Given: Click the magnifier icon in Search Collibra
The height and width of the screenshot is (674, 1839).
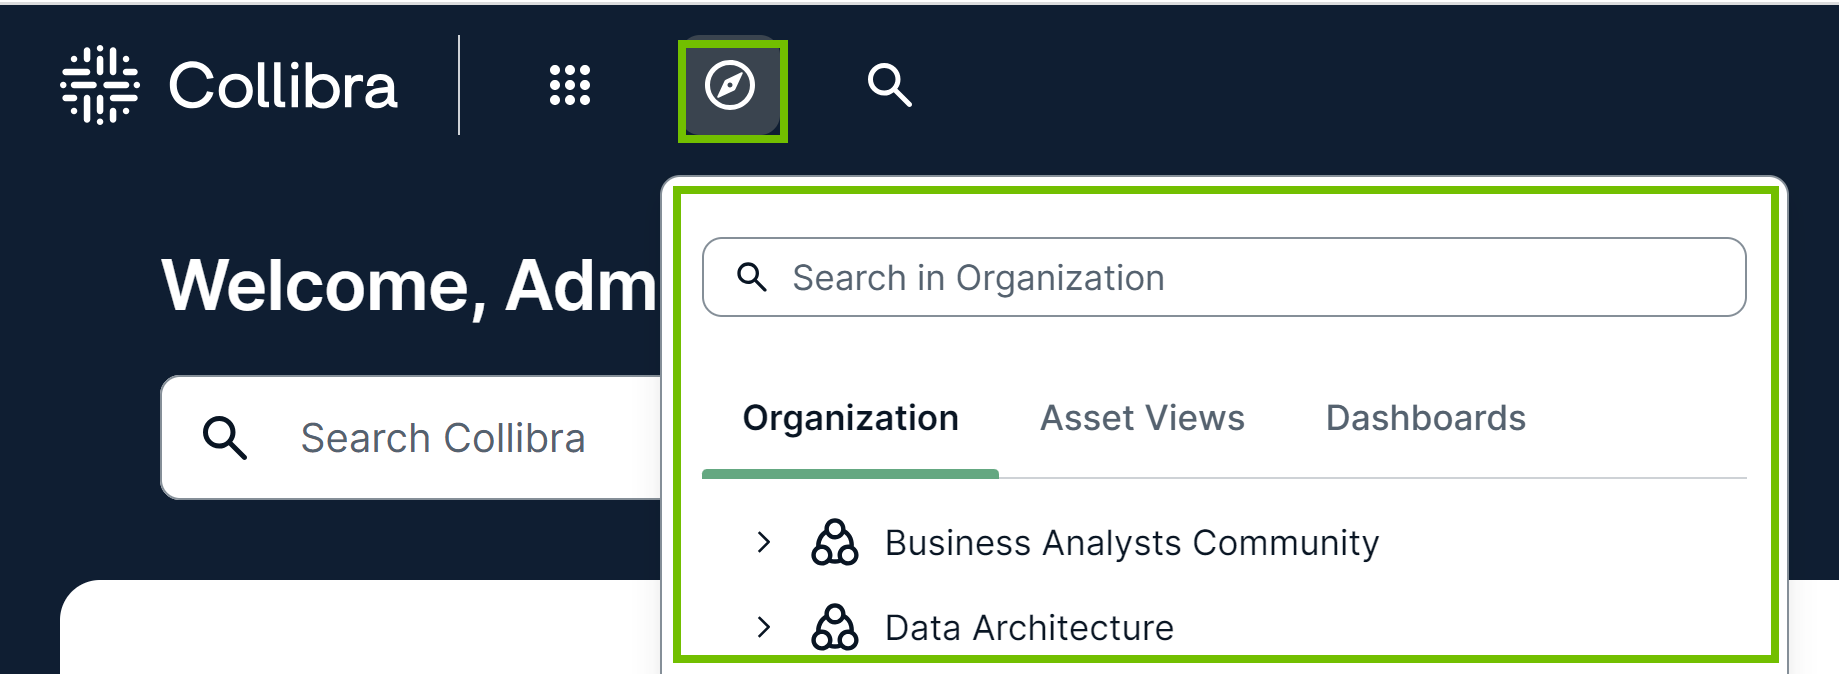Looking at the screenshot, I should (x=224, y=438).
